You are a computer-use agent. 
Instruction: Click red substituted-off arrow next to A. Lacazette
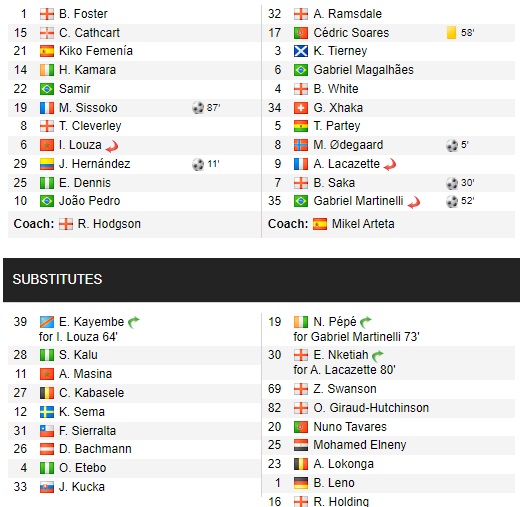390,164
